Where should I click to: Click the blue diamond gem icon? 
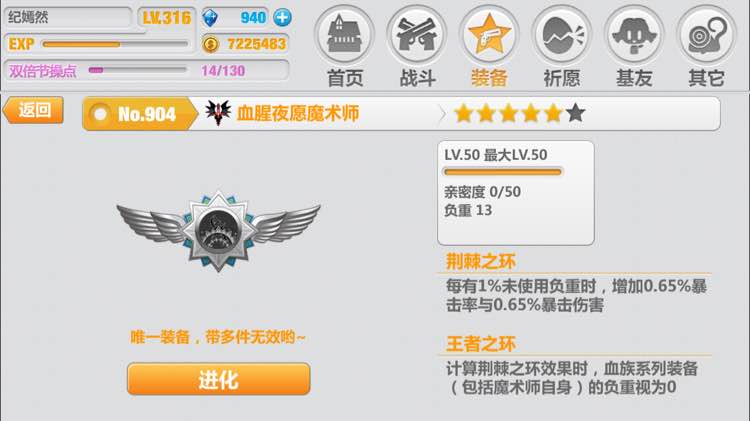pos(210,18)
